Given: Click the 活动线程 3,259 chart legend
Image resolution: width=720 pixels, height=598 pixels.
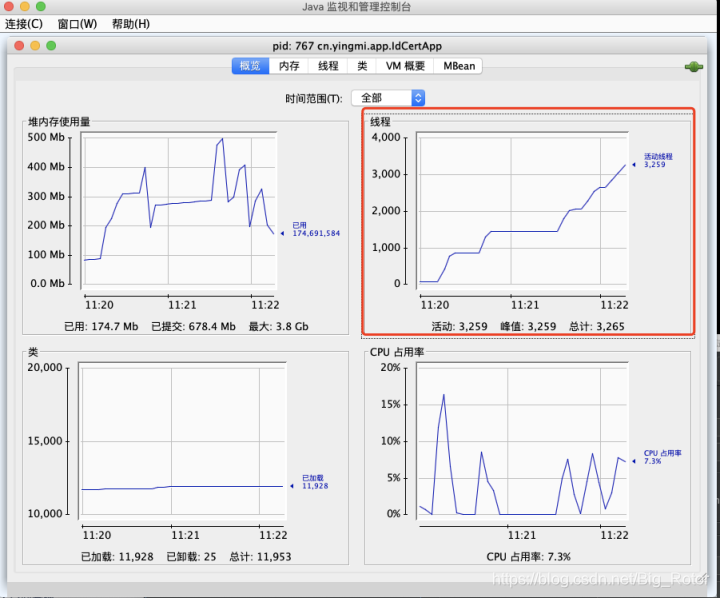Looking at the screenshot, I should pos(658,160).
